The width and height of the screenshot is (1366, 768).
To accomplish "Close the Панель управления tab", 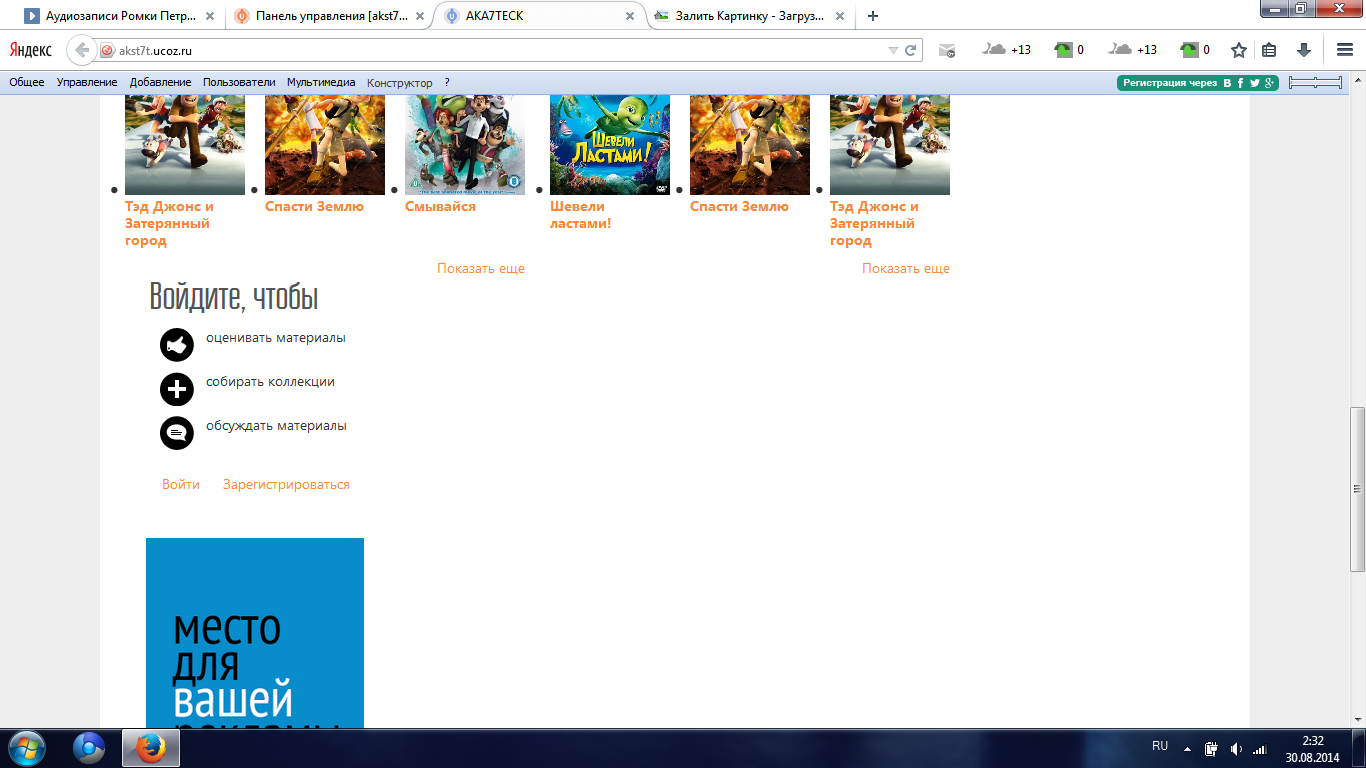I will click(x=420, y=16).
